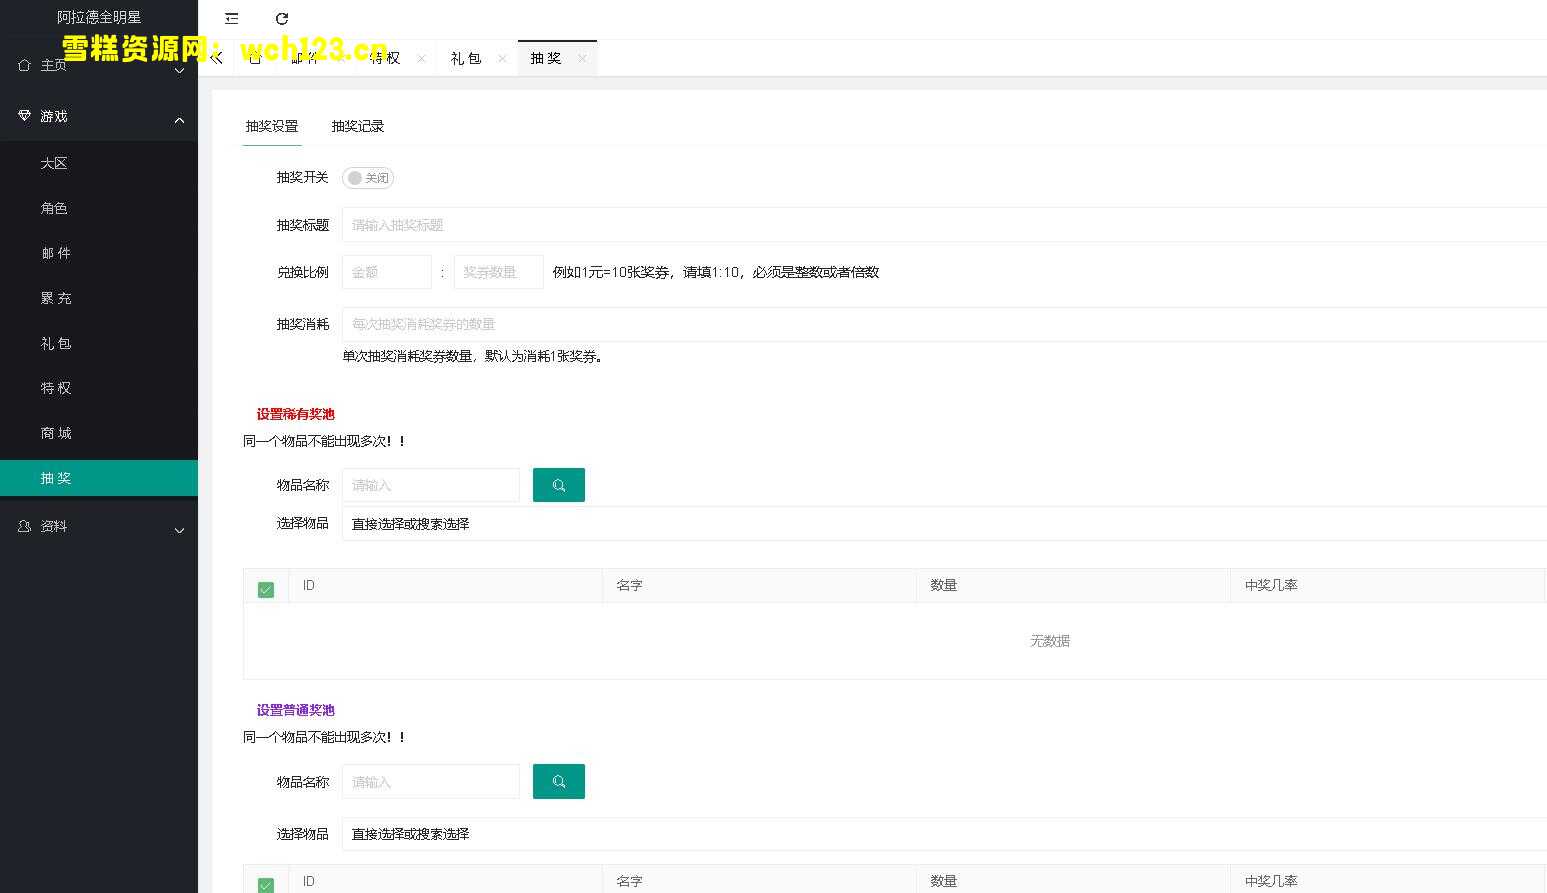
Task: Collapse the sidebar with the menu fold icon
Action: click(232, 18)
